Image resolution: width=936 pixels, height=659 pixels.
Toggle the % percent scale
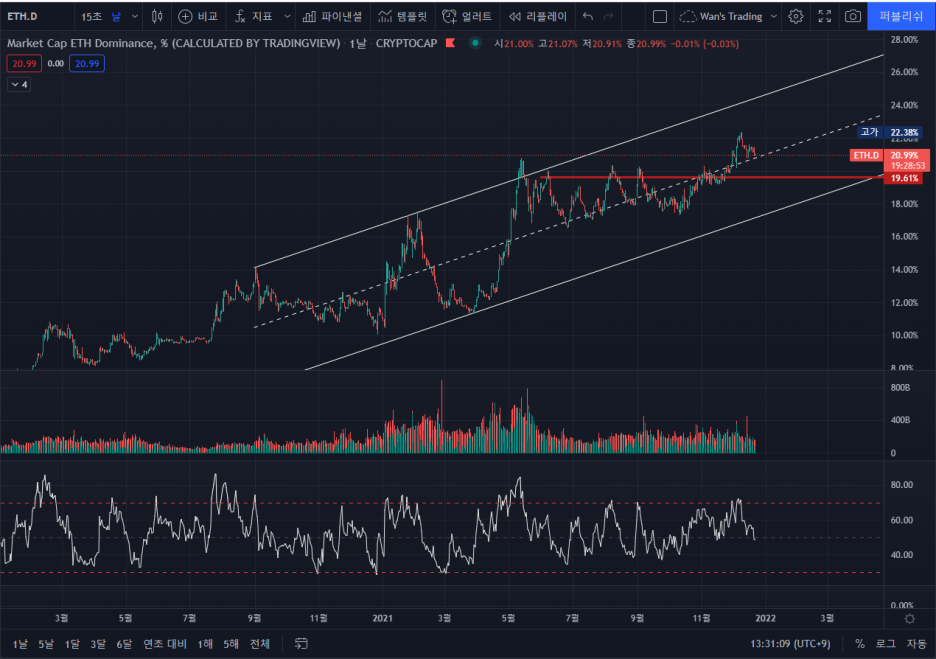860,644
